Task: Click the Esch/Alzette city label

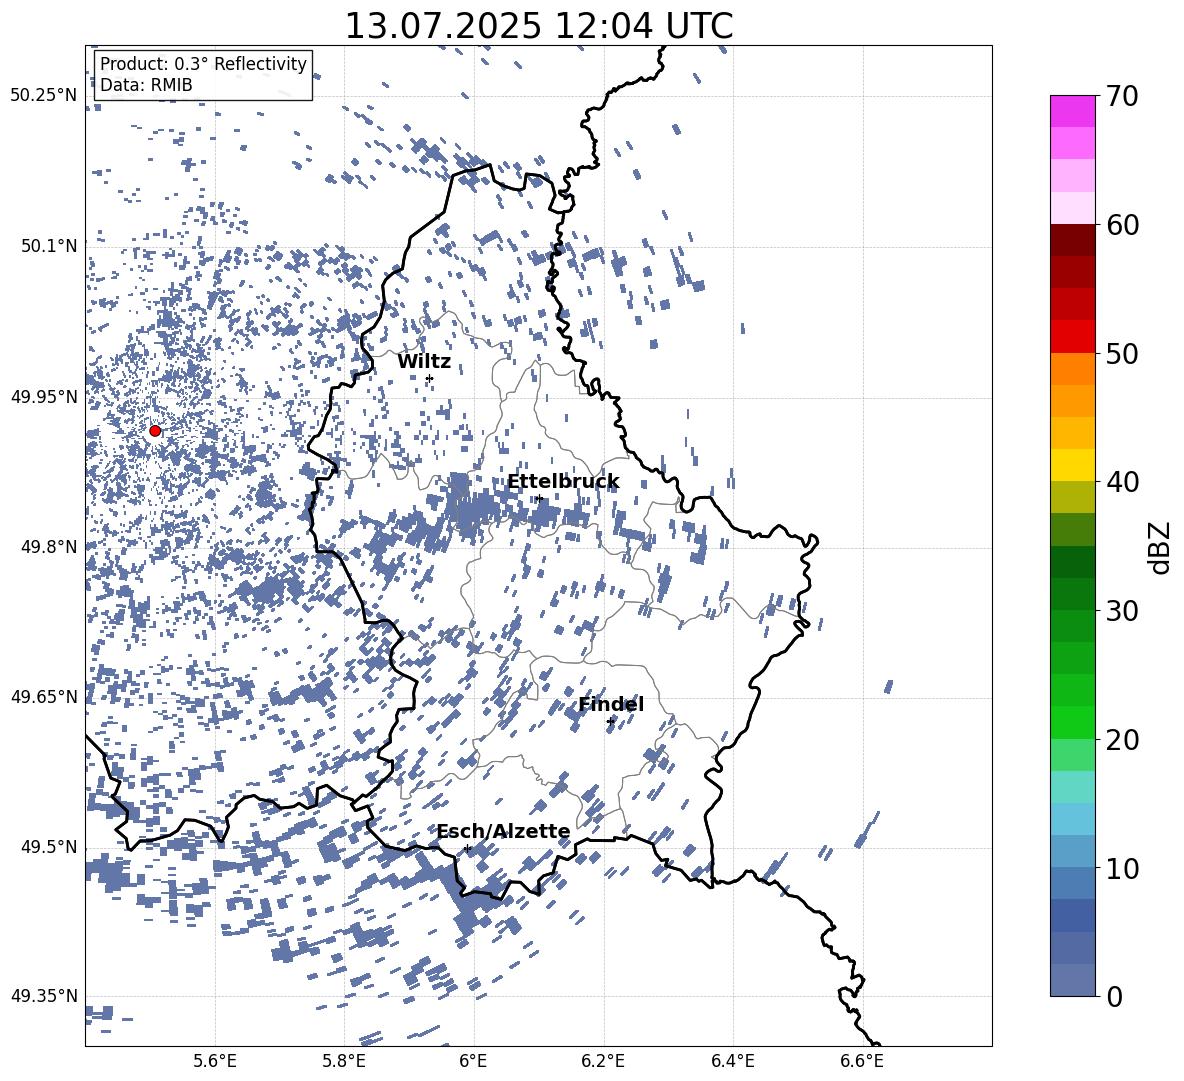Action: (503, 831)
